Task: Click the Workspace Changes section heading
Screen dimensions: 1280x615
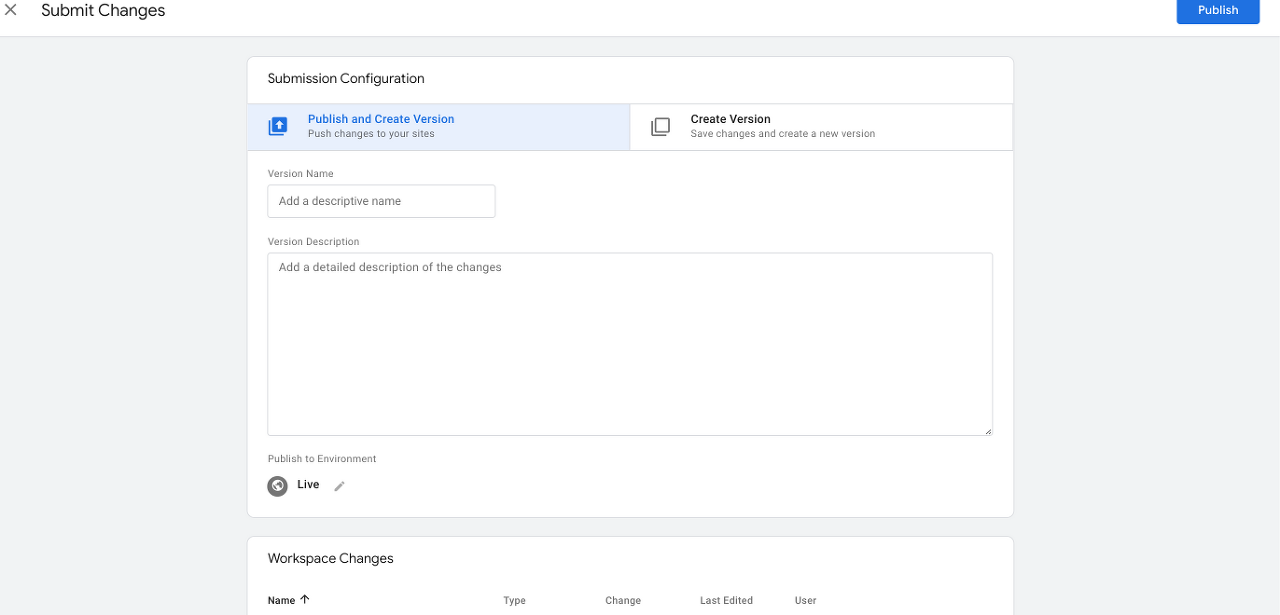Action: click(x=331, y=559)
